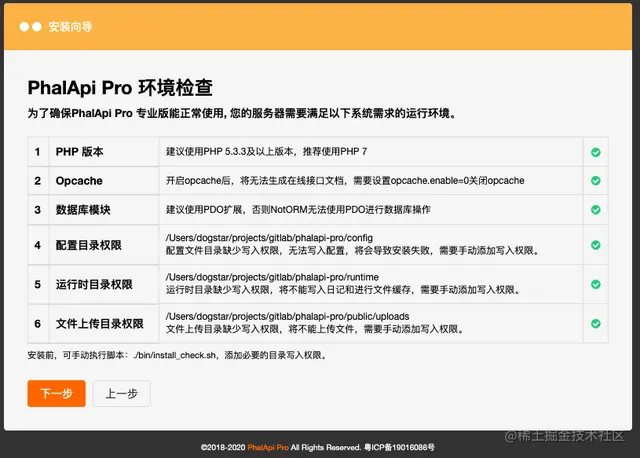The width and height of the screenshot is (640, 458).
Task: Click the PDO扩展 NotORM description text
Action: (x=298, y=209)
